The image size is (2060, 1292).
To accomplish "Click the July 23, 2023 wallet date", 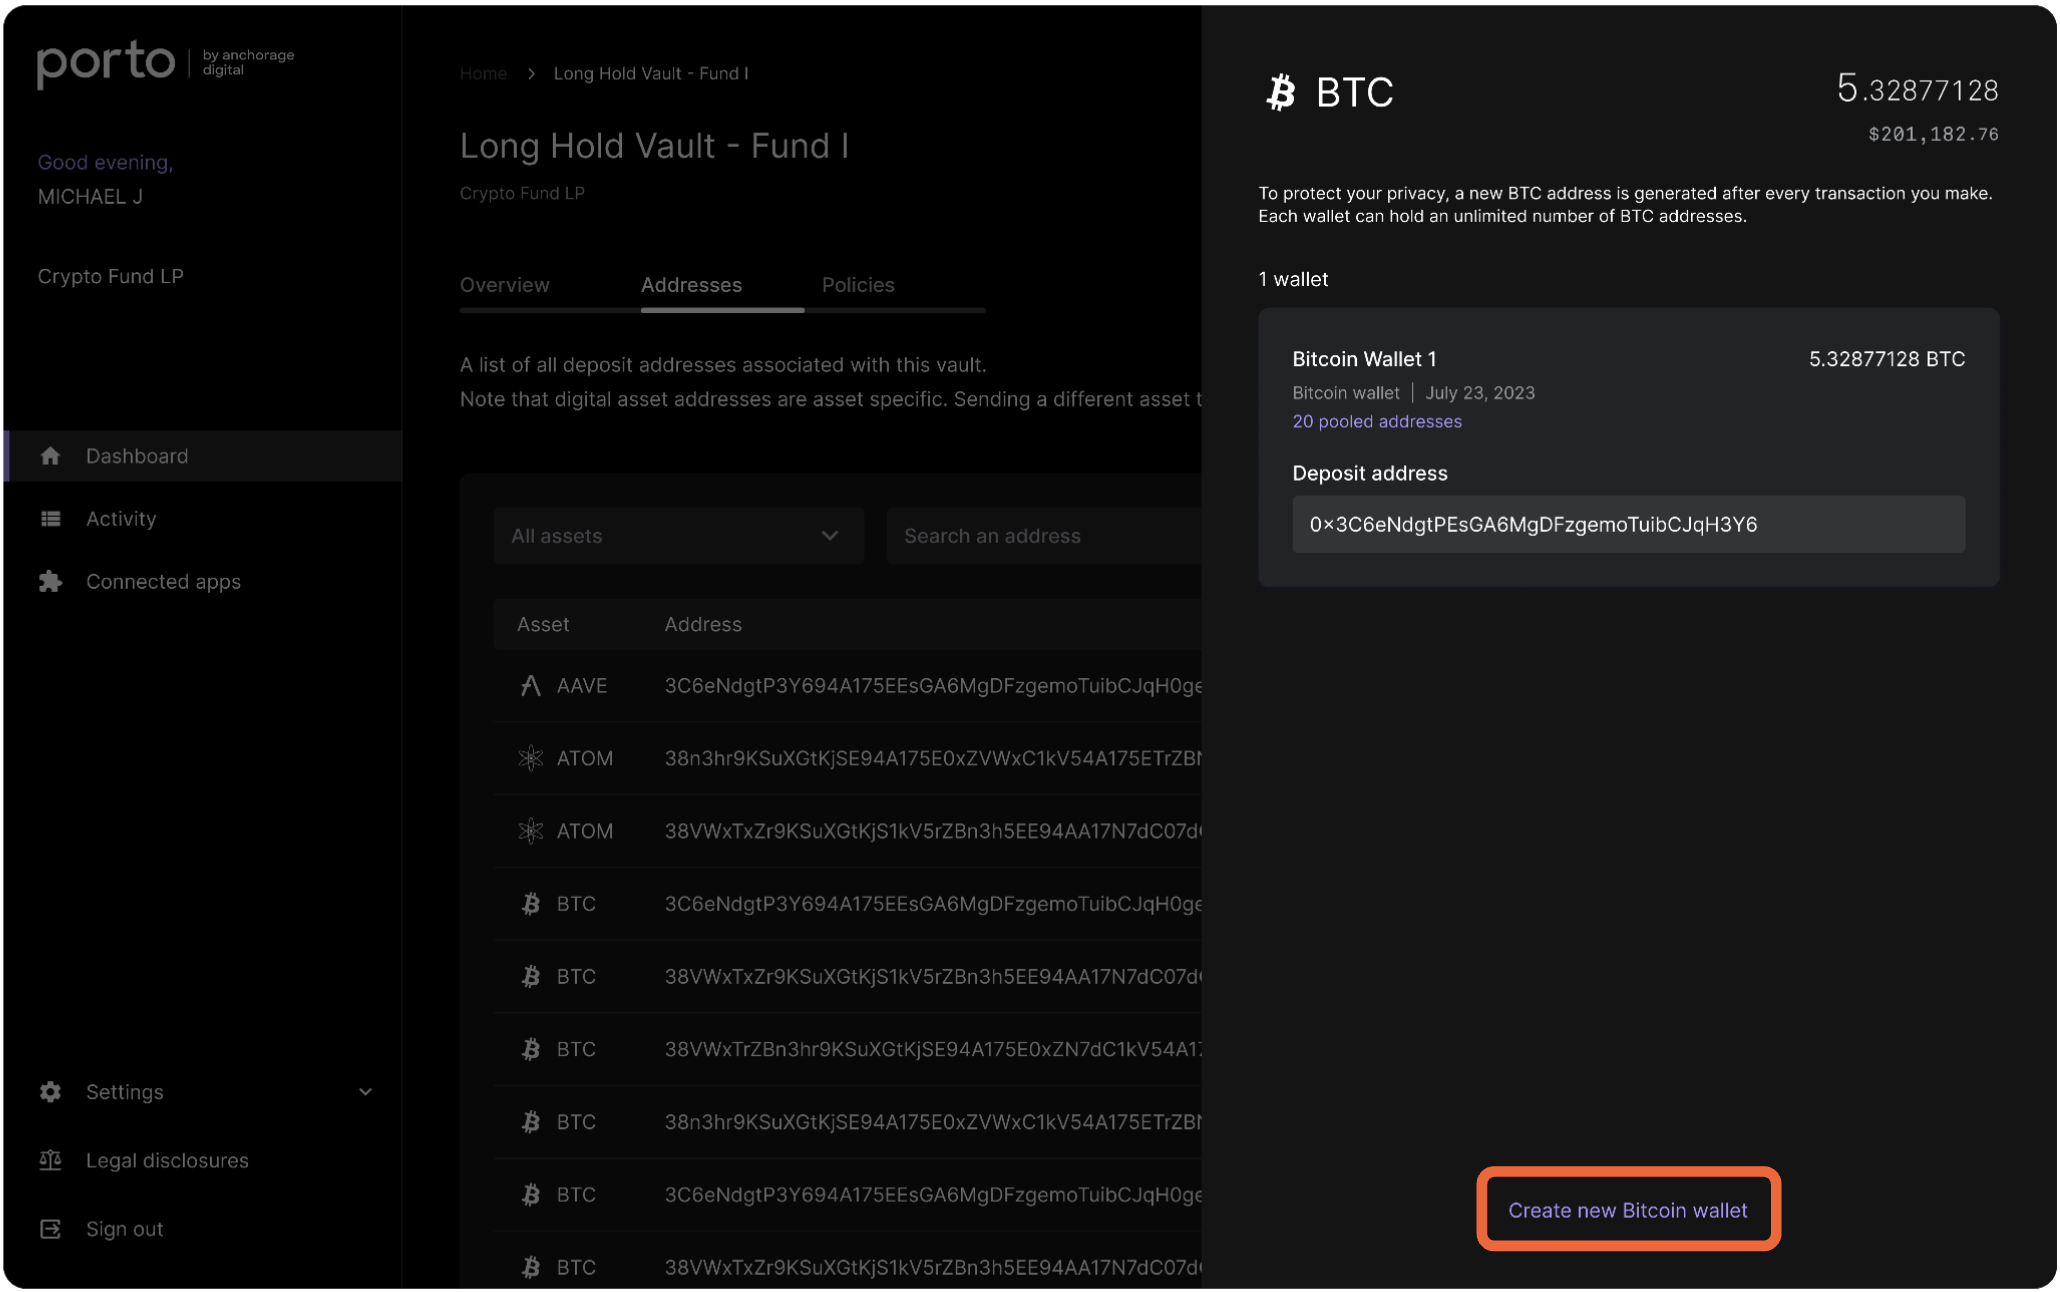I will pyautogui.click(x=1480, y=393).
